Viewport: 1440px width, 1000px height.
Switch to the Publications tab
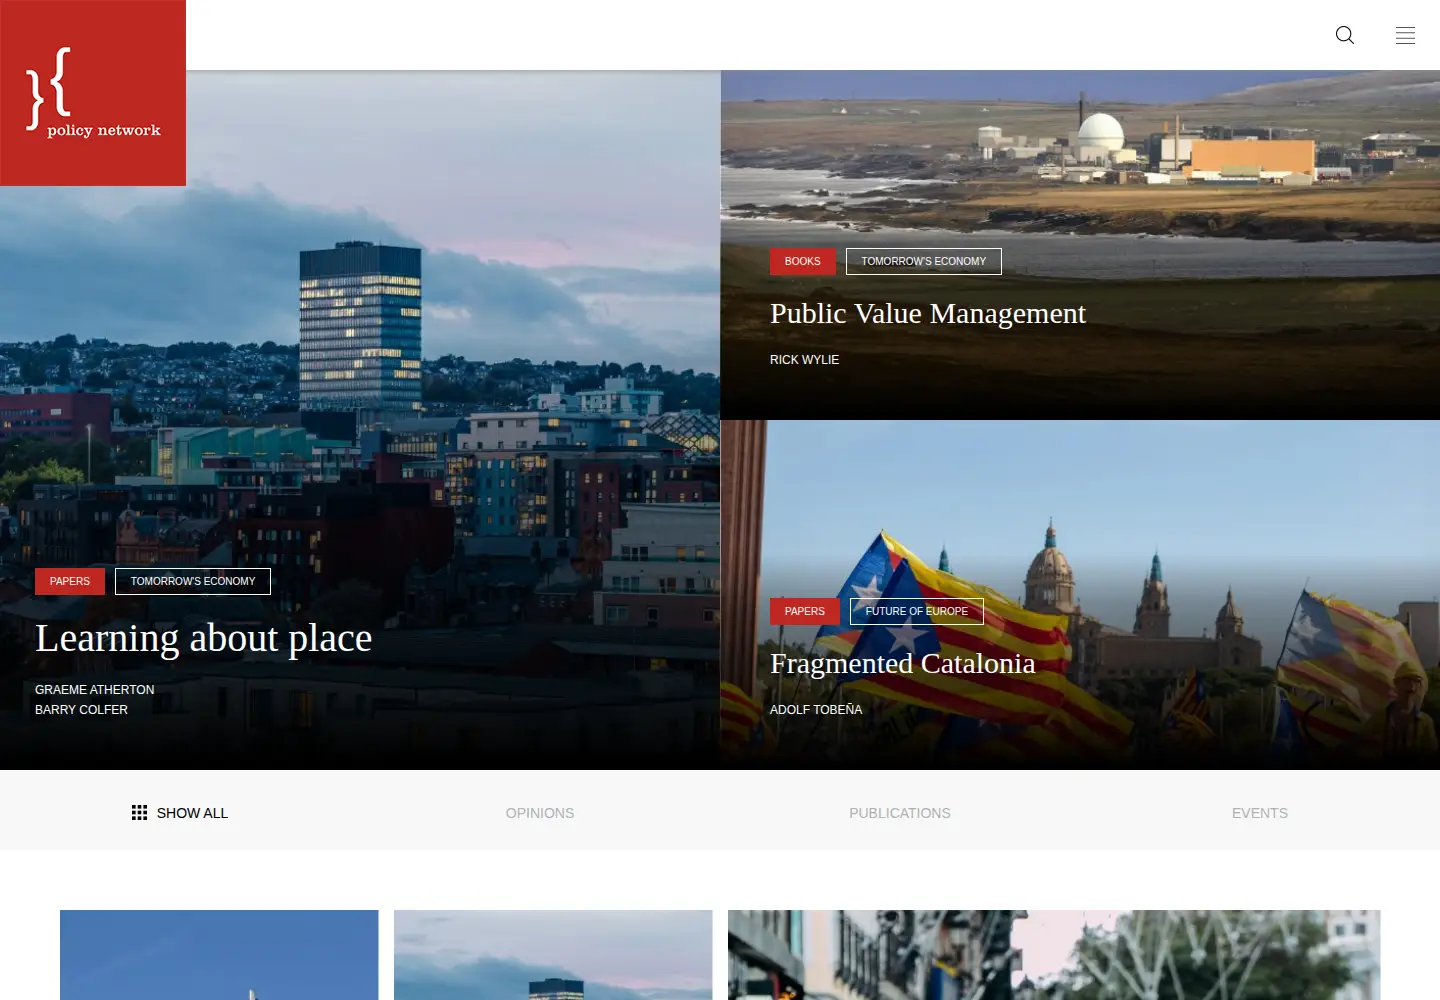900,813
